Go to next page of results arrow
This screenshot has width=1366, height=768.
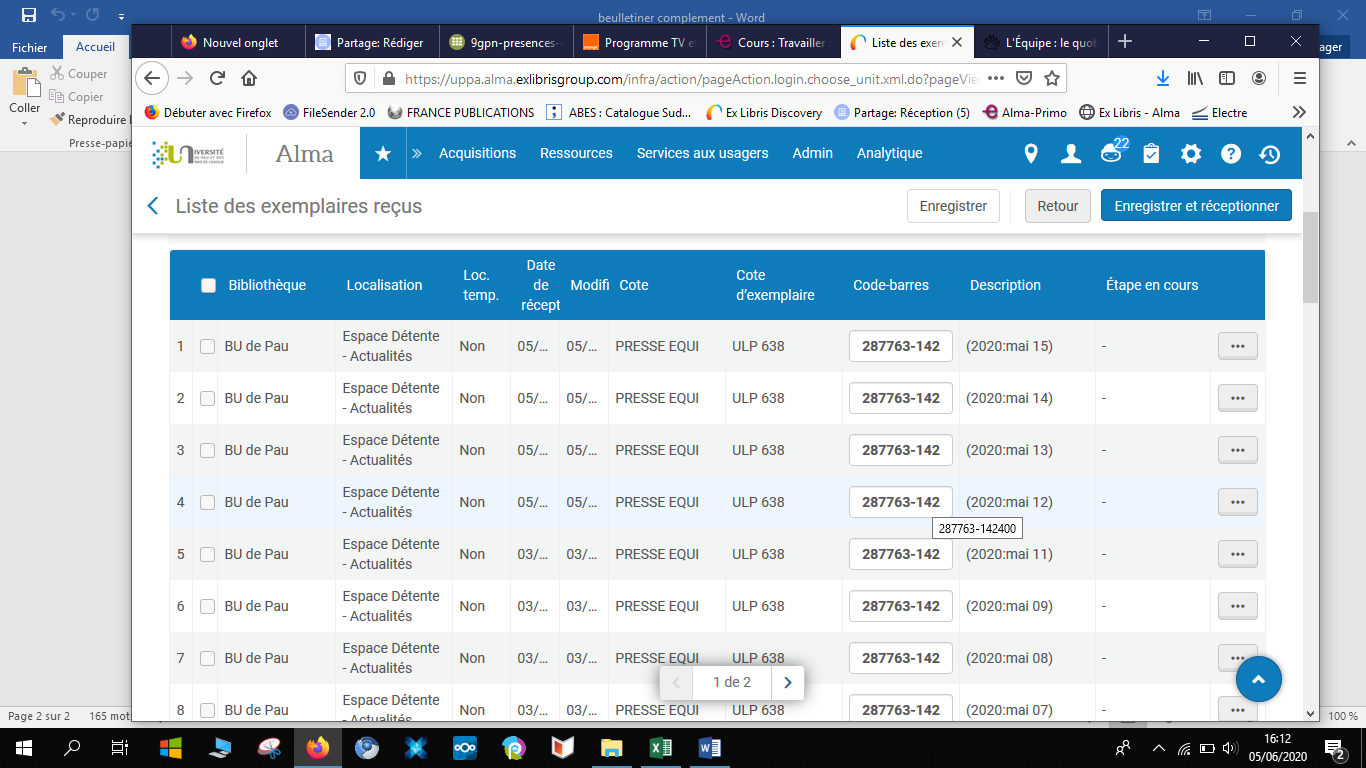[788, 682]
